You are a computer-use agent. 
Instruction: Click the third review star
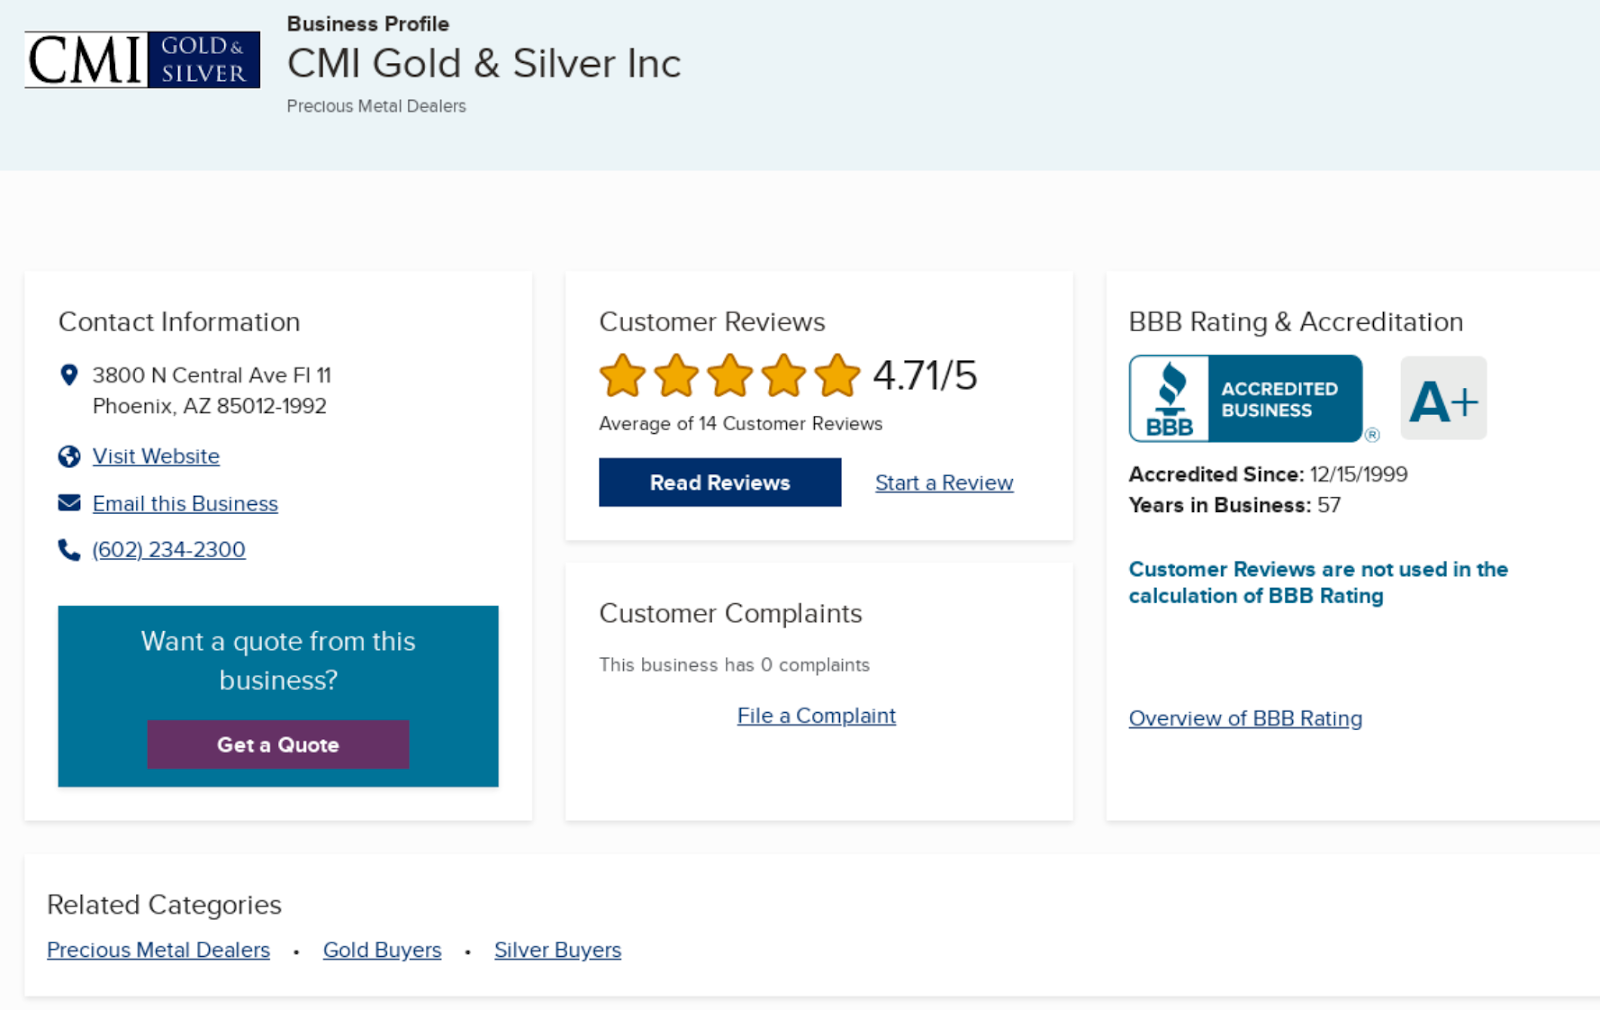[730, 376]
